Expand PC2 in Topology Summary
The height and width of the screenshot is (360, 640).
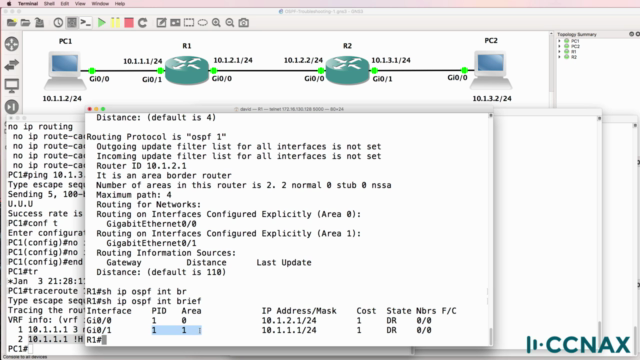tap(560, 46)
